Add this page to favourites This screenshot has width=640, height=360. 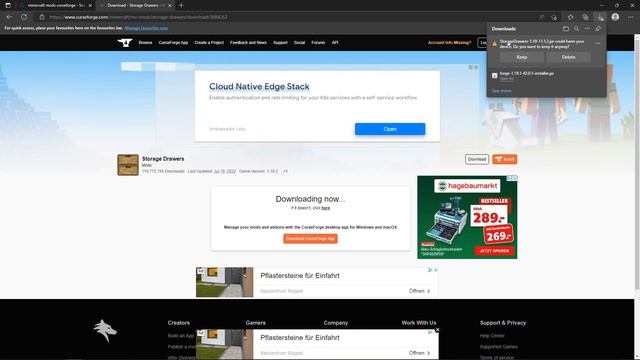(554, 17)
